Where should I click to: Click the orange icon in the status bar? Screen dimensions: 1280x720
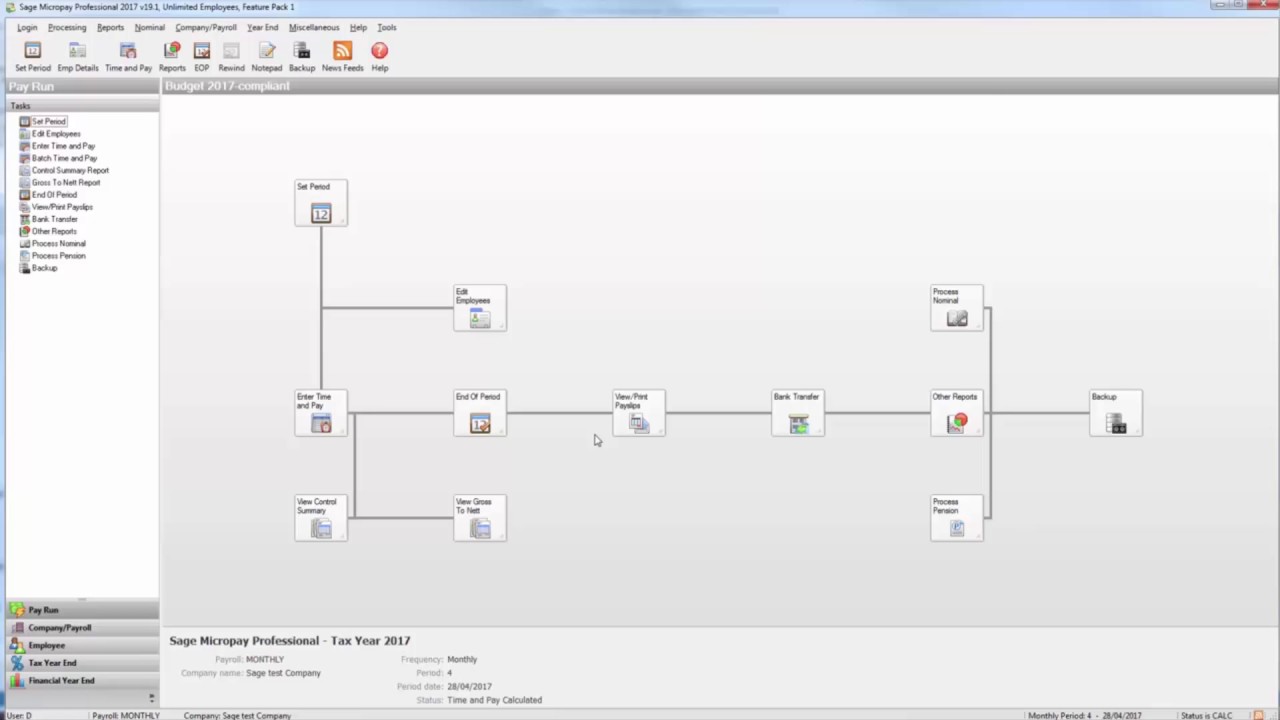1259,715
